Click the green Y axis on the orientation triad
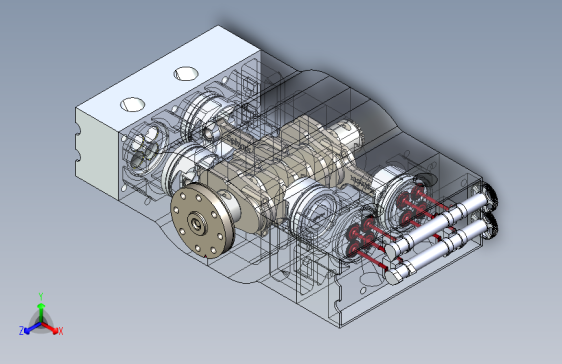 coord(41,311)
